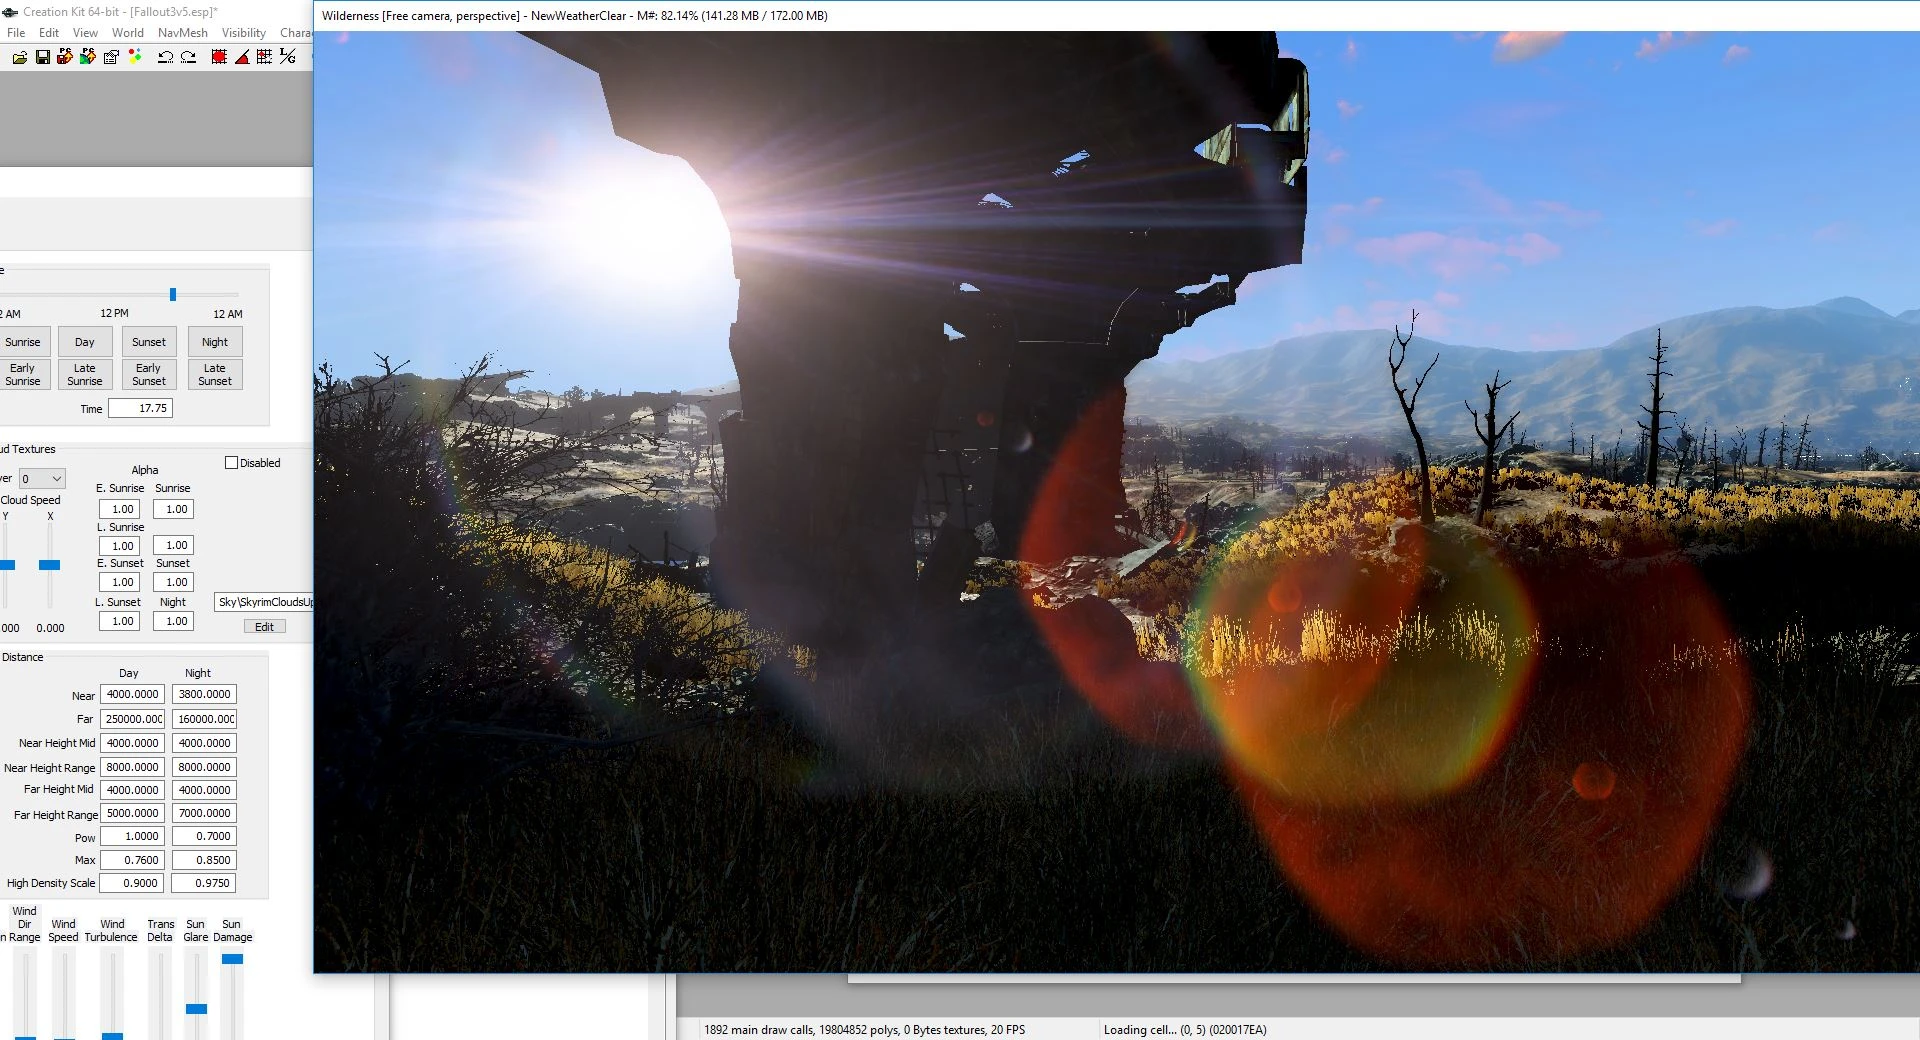Click the High Density Scale Day field 0.9000
The height and width of the screenshot is (1040, 1920).
point(132,883)
